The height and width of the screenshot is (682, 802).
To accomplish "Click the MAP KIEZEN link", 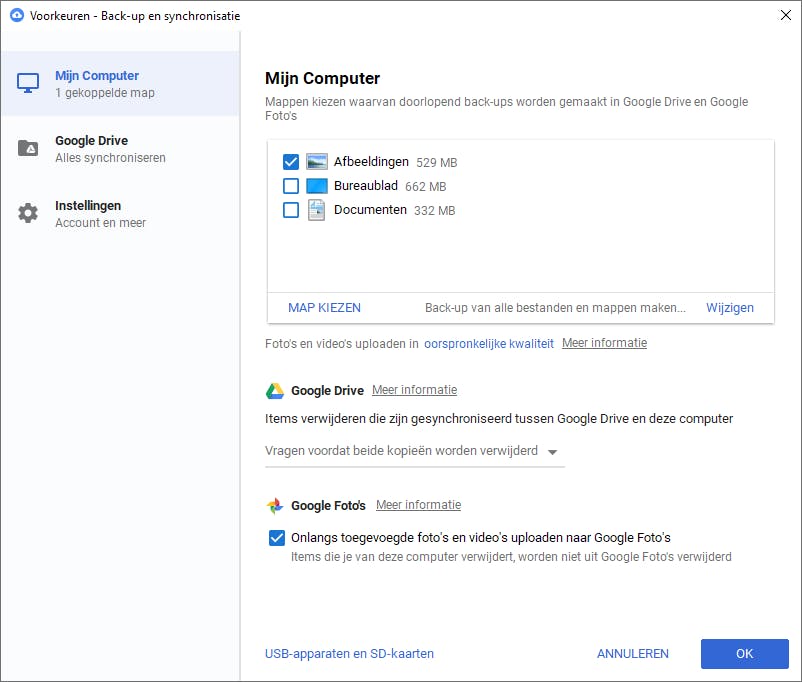I will [x=324, y=307].
